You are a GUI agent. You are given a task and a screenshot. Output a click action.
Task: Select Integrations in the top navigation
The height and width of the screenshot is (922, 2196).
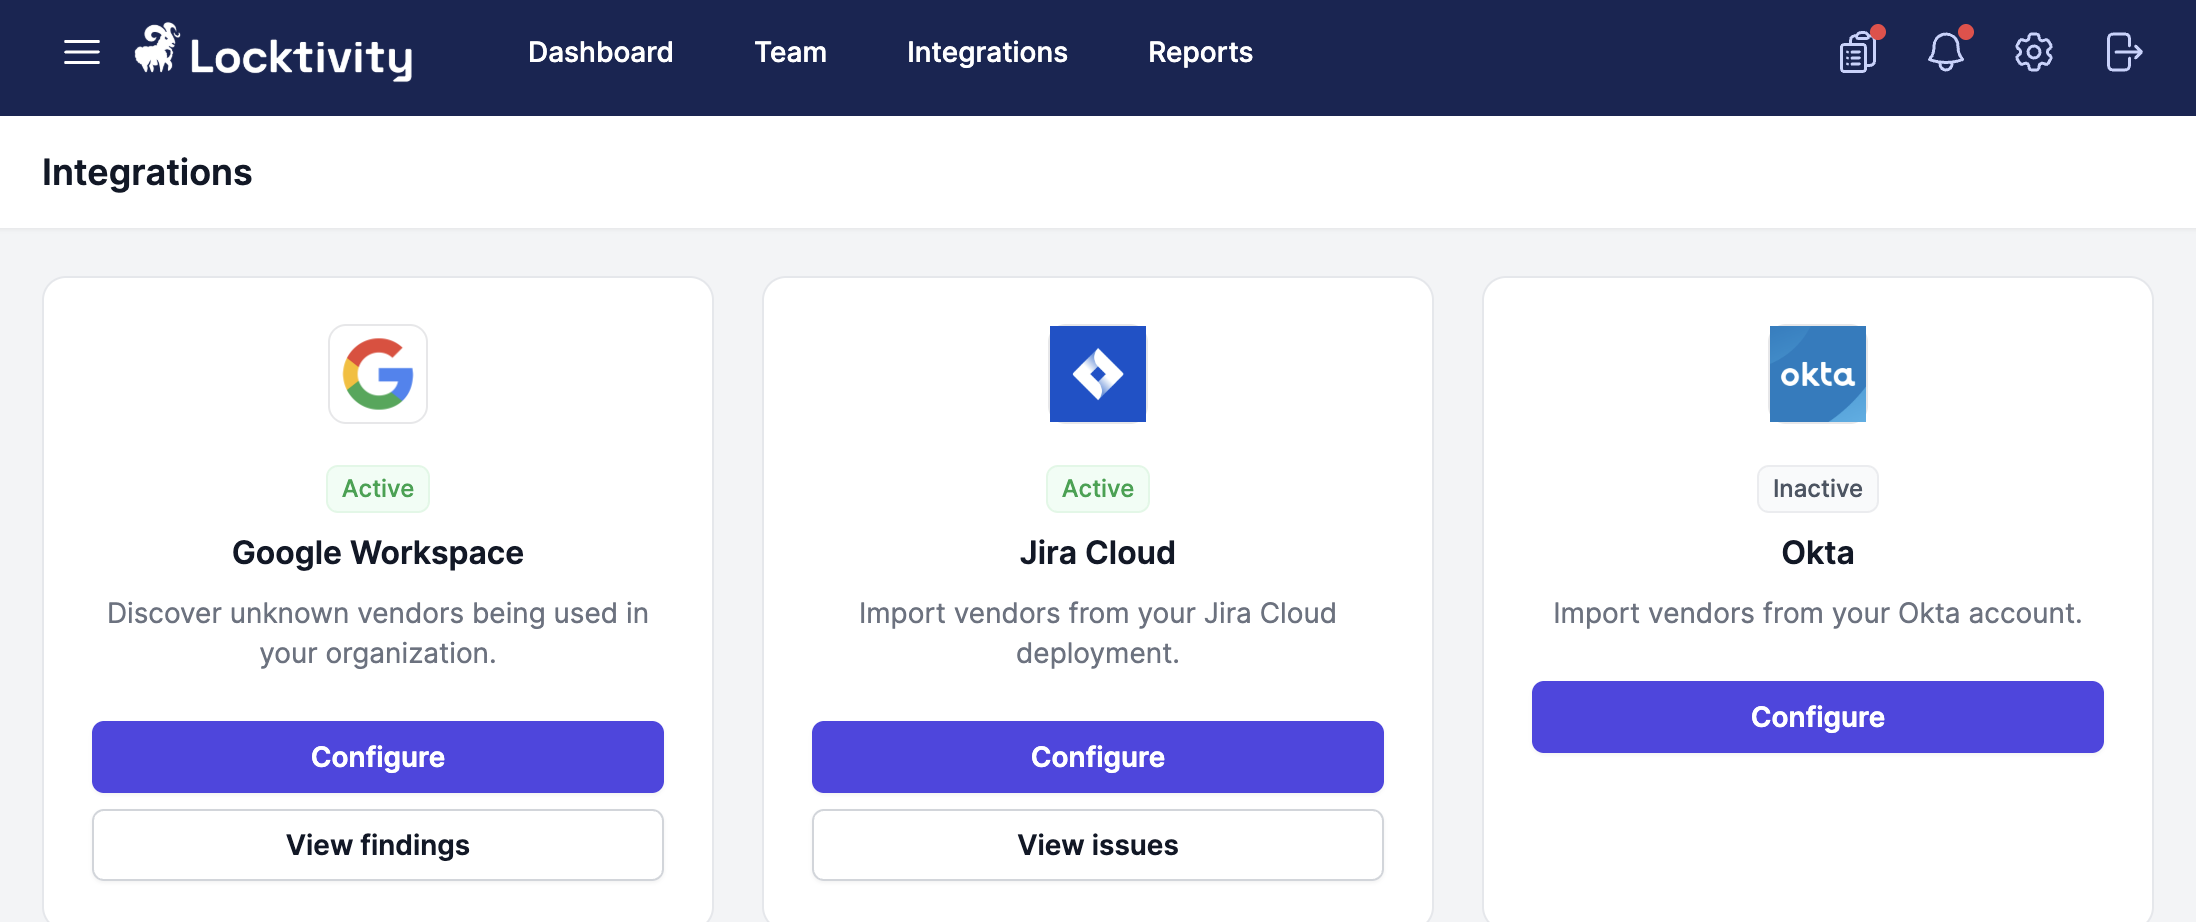click(987, 52)
